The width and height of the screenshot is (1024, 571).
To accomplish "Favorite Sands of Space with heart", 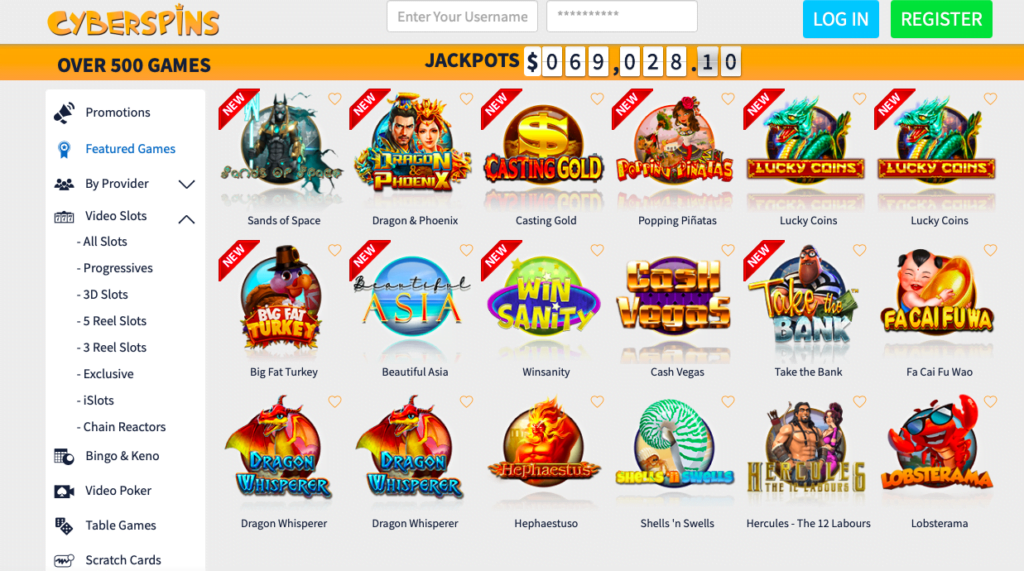I will (x=334, y=99).
